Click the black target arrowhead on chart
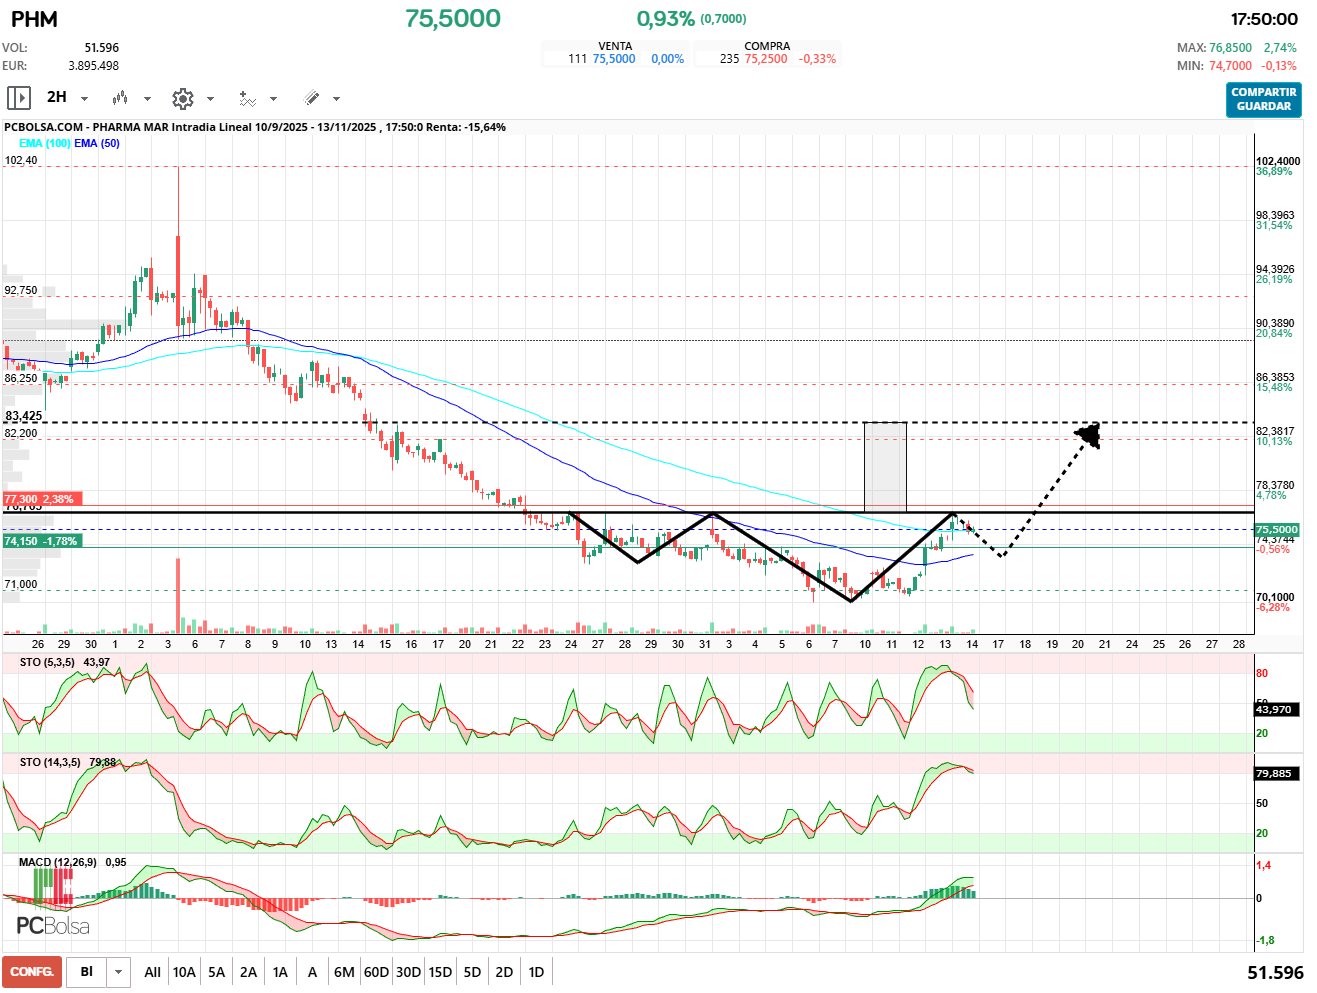This screenshot has height=993, width=1317. pos(1089,434)
